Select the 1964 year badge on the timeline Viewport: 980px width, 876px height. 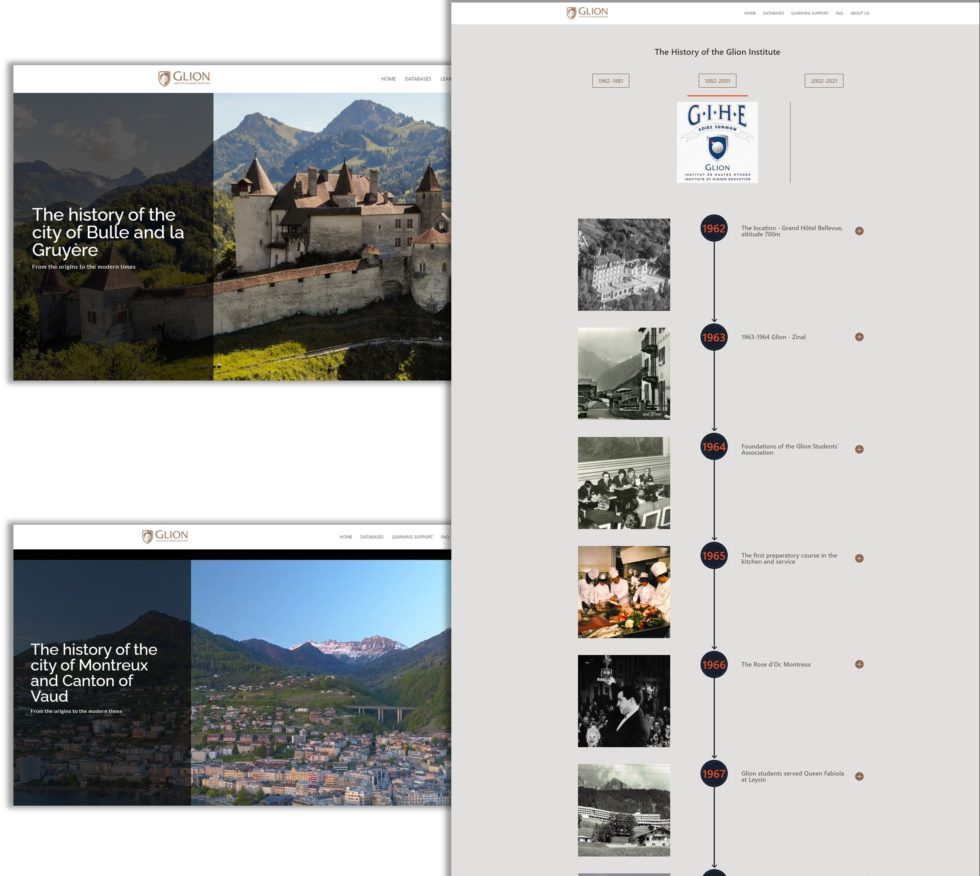712,448
